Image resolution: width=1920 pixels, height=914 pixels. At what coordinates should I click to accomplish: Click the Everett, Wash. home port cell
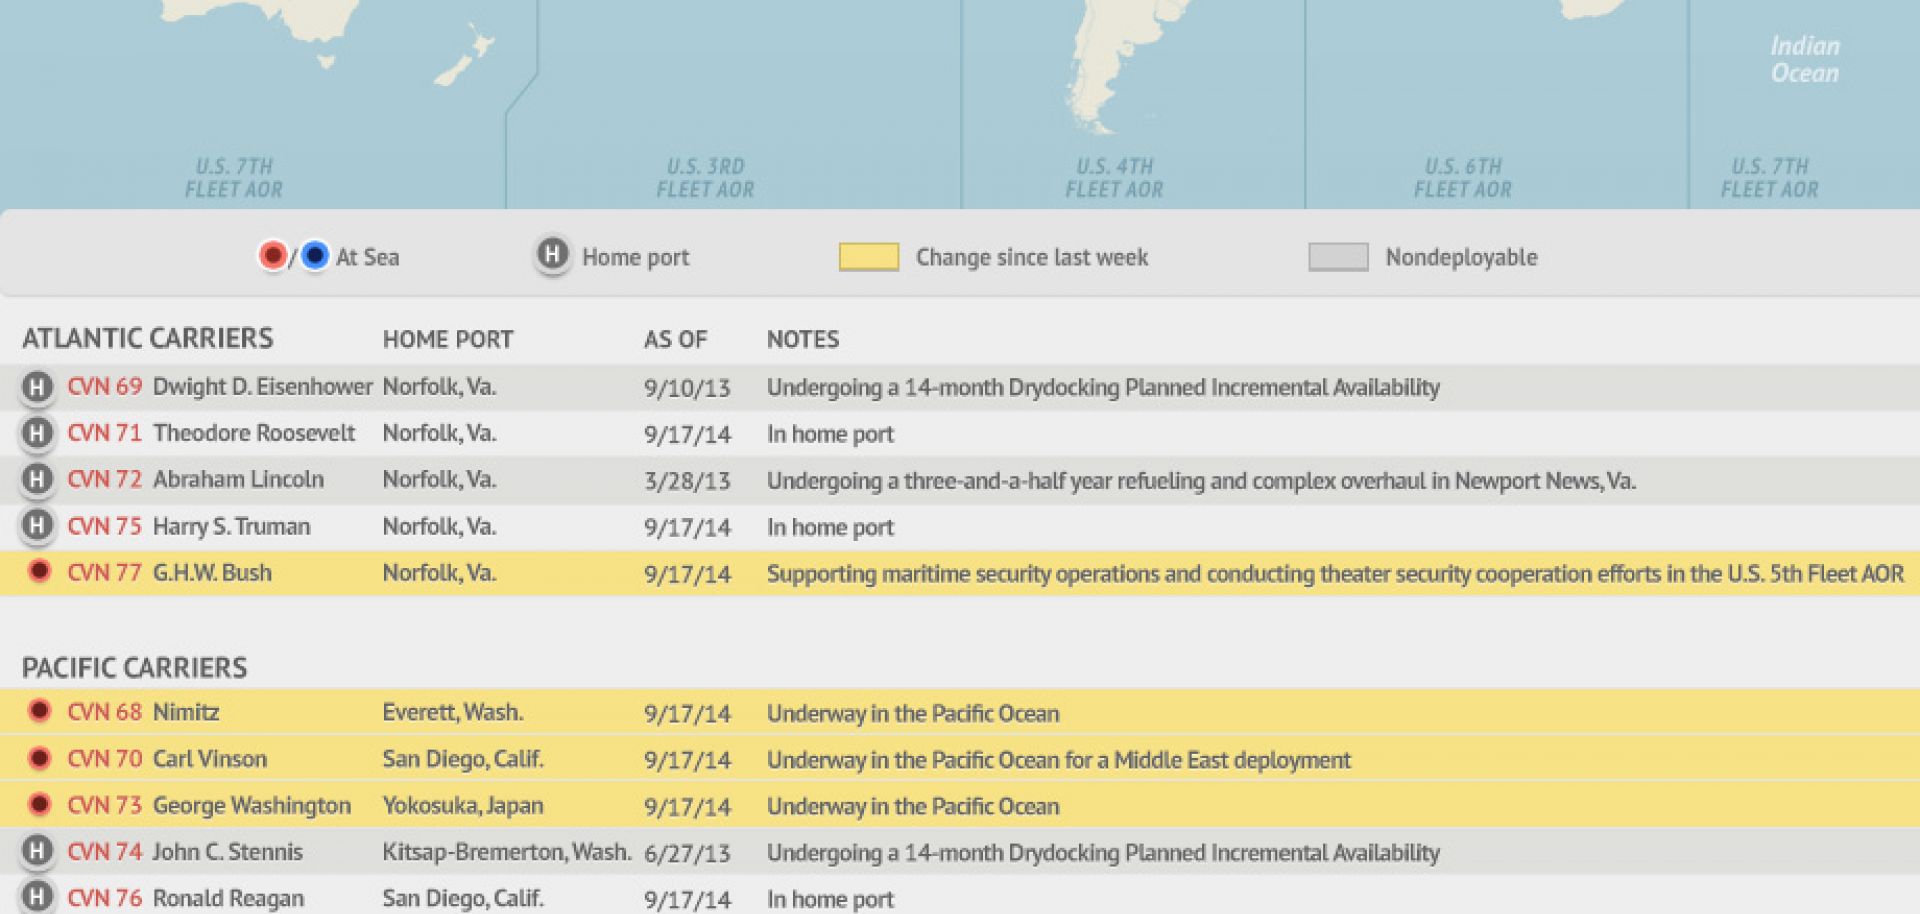click(453, 712)
